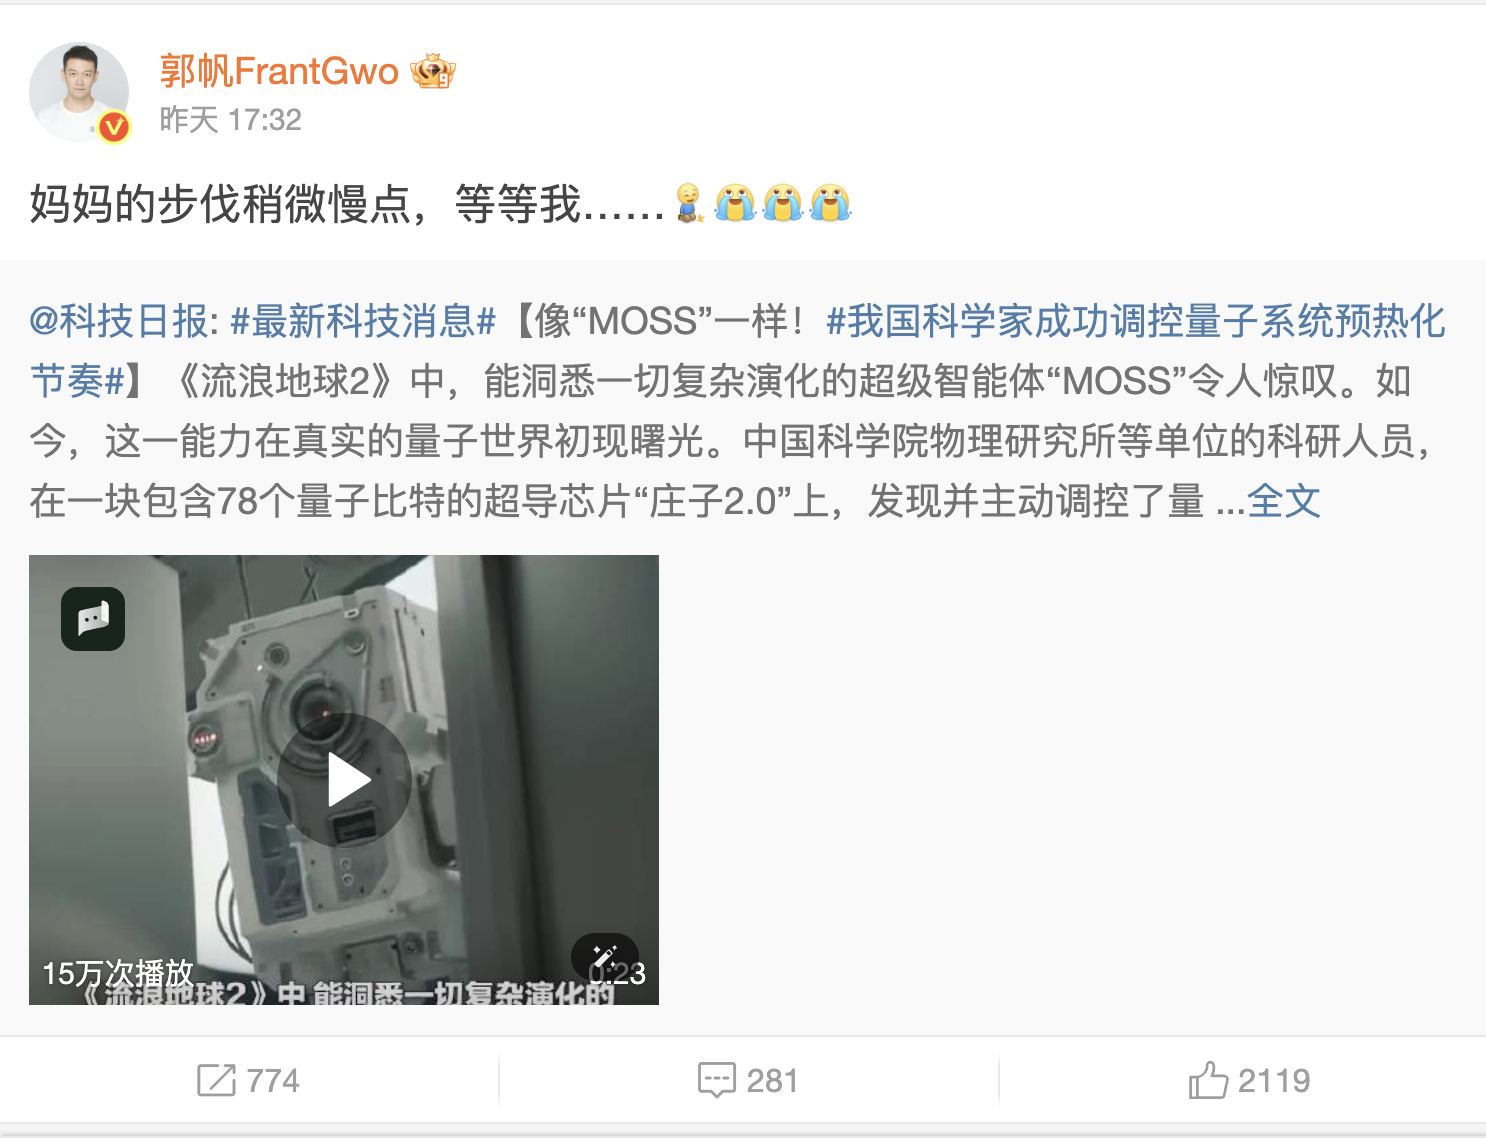Click the magic wand icon on video

click(604, 957)
